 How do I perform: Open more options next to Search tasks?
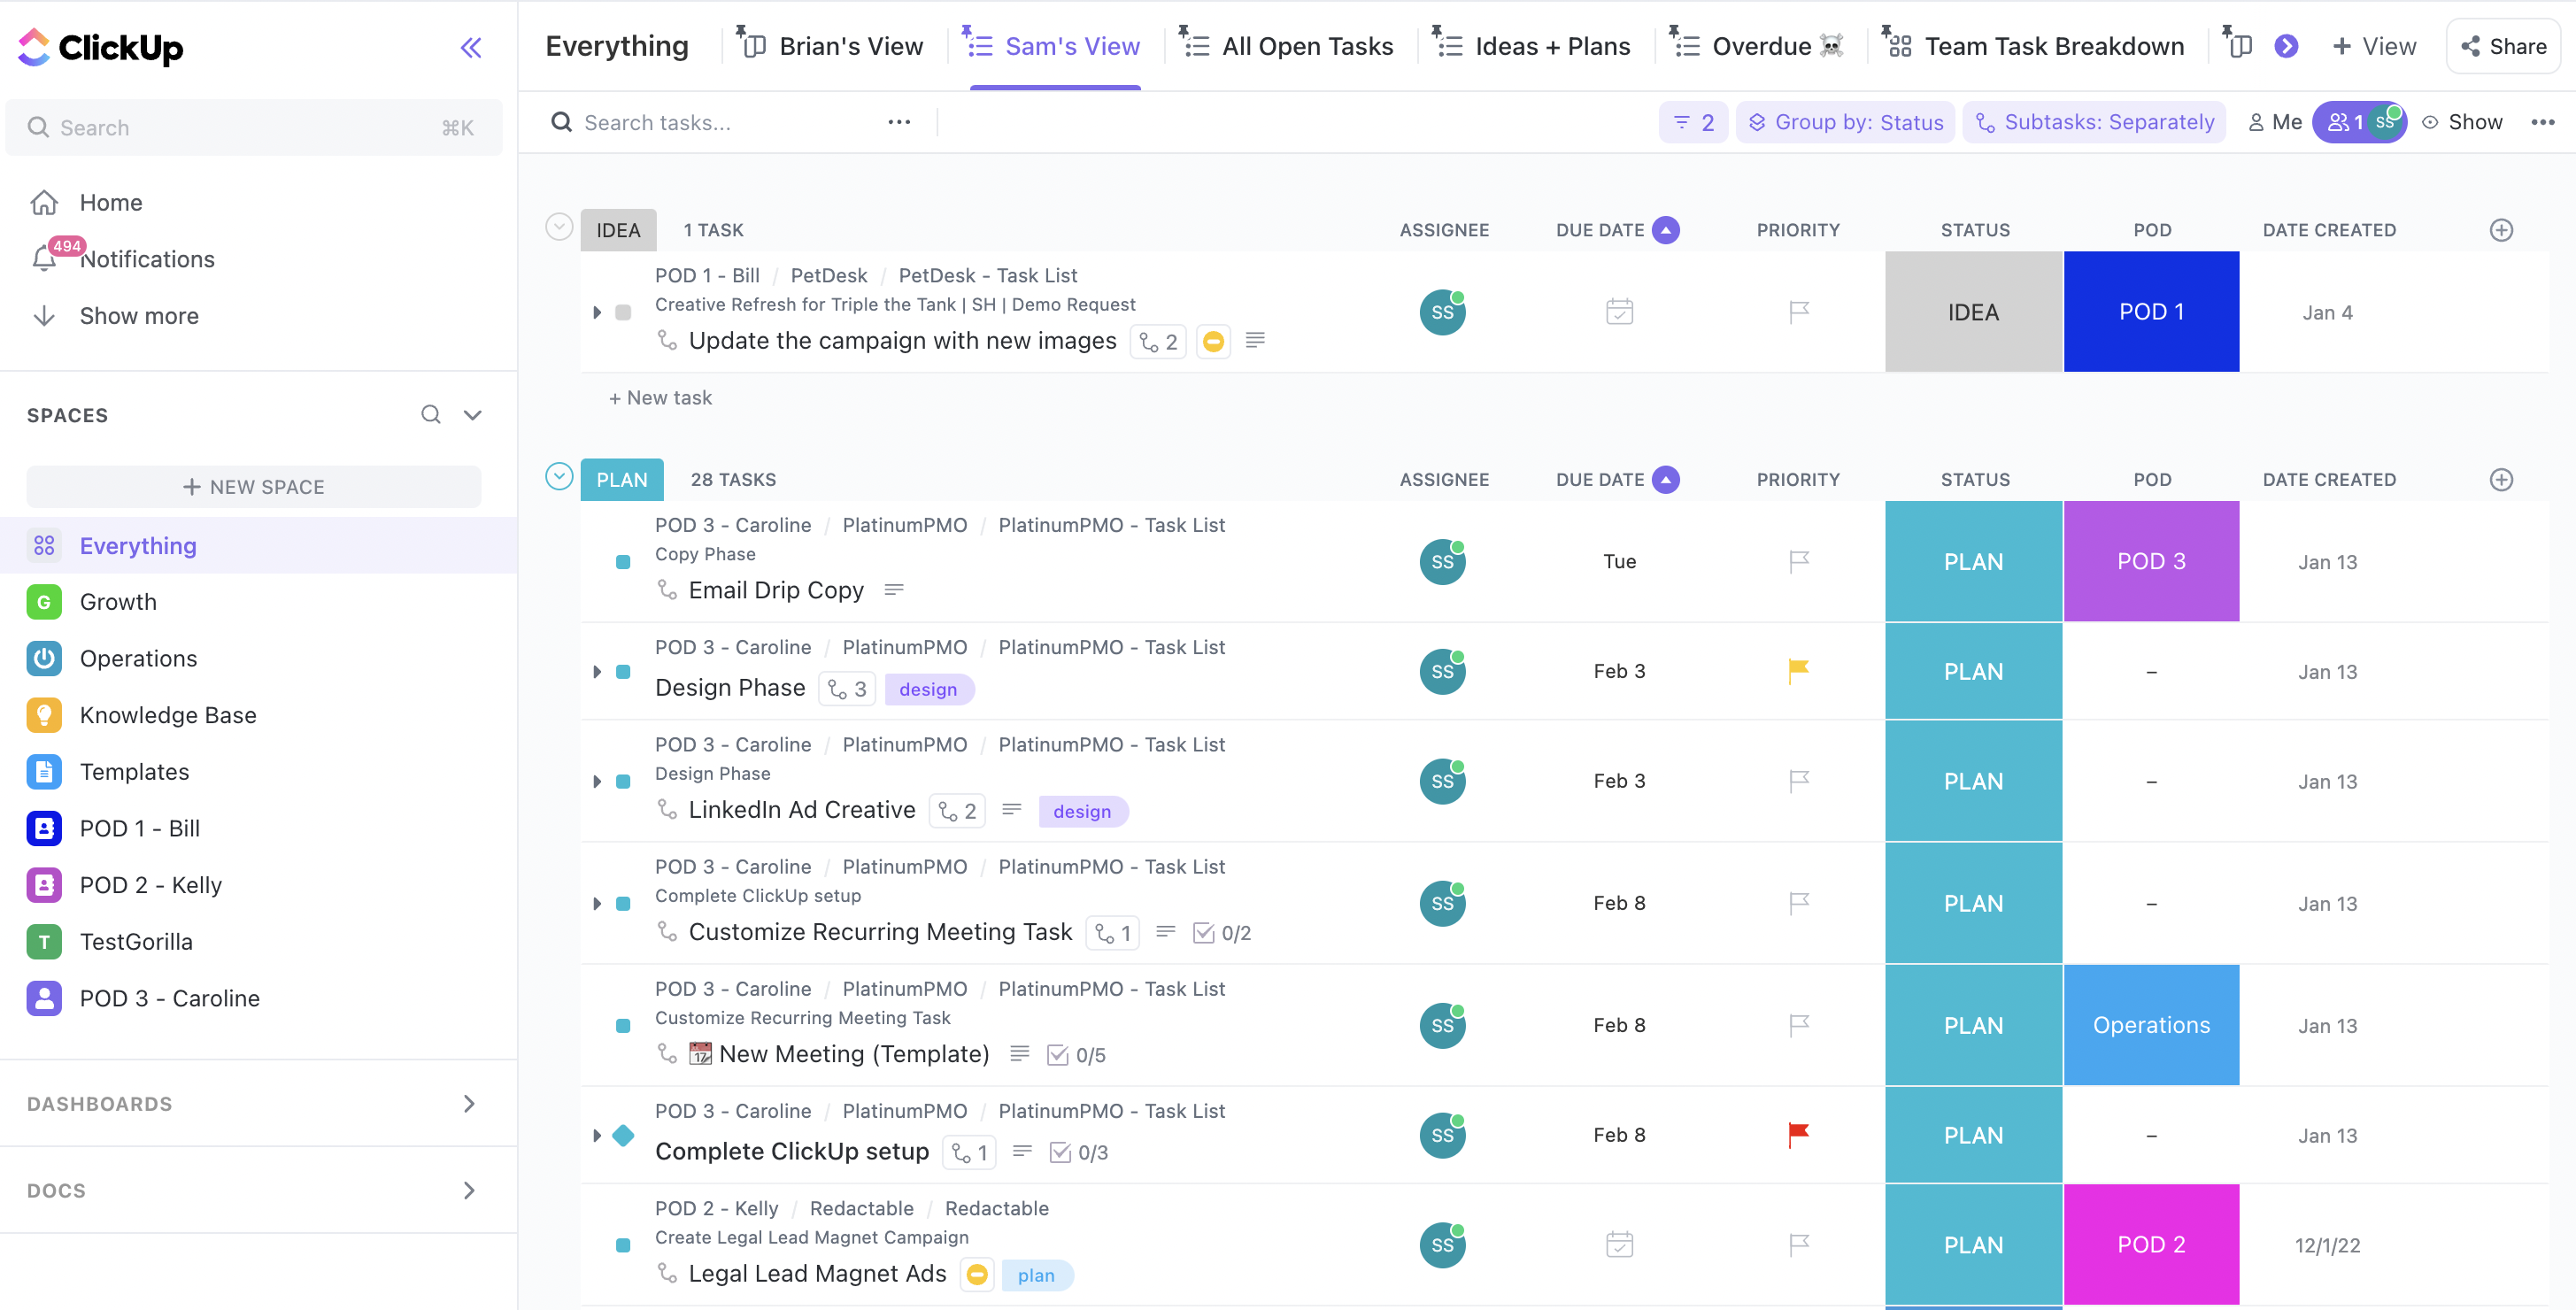(899, 122)
